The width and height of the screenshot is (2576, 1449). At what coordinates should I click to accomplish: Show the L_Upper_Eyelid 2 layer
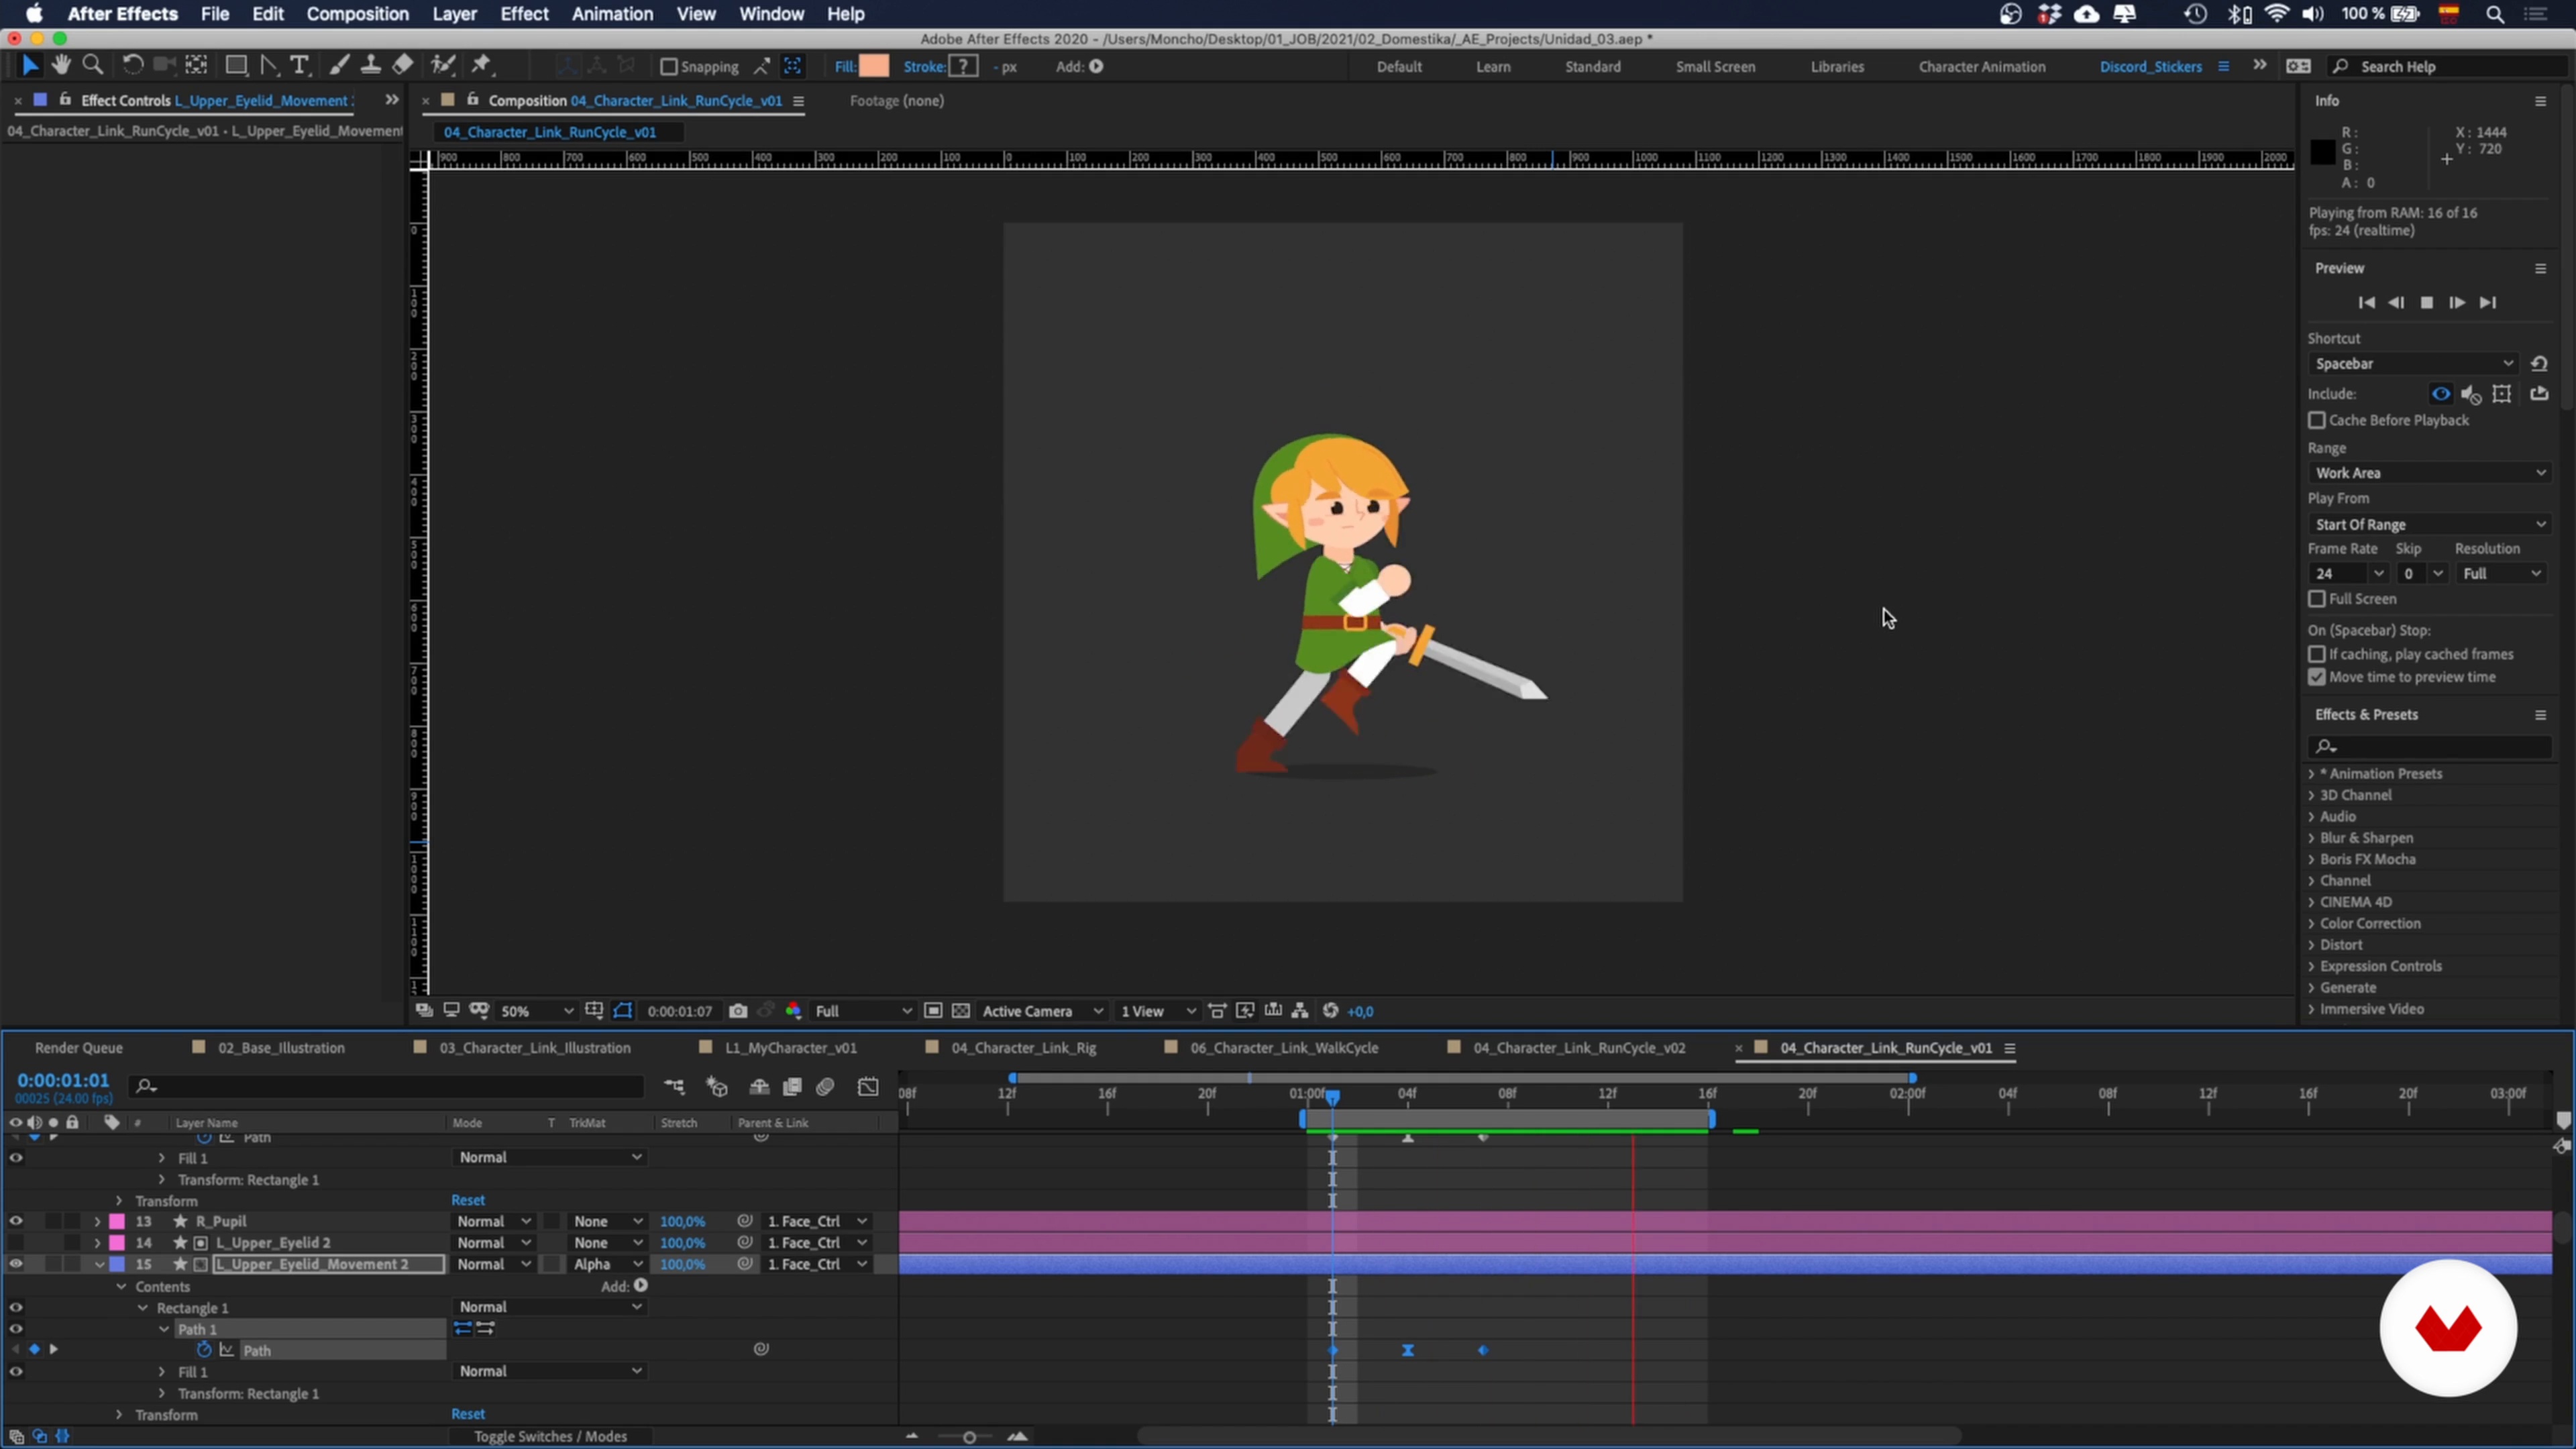click(16, 1243)
